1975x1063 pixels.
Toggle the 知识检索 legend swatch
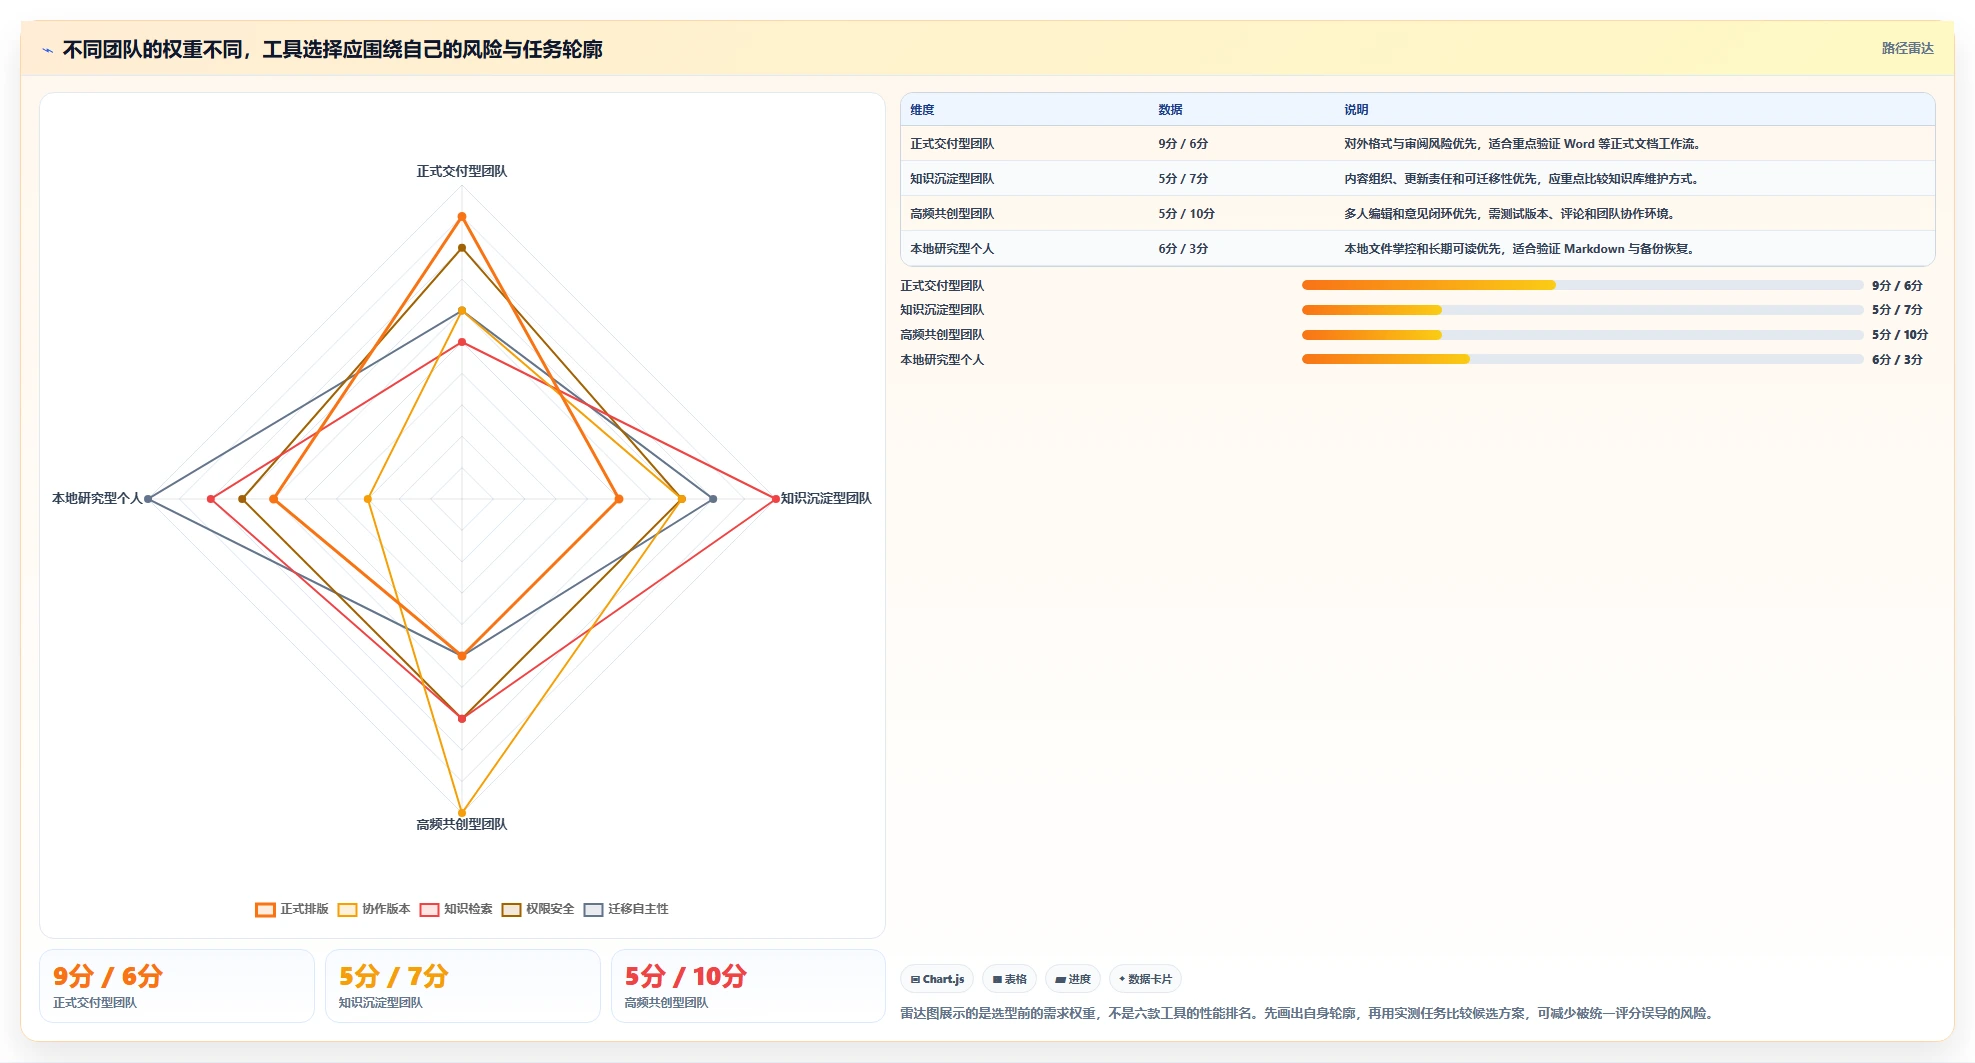pyautogui.click(x=429, y=909)
